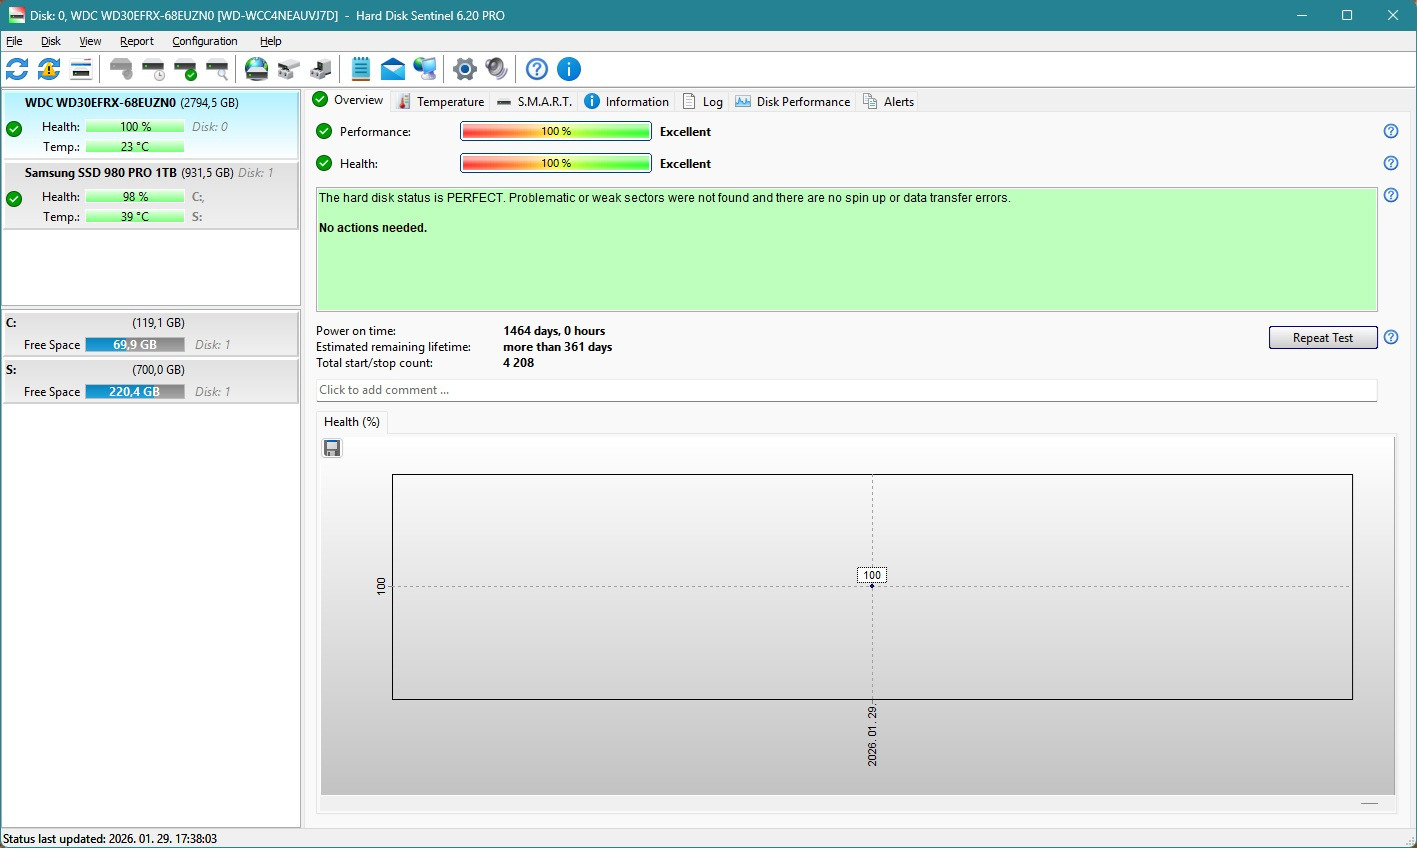Click the Samsung SSD temperature 39 °C bar
The image size is (1417, 849).
point(135,217)
